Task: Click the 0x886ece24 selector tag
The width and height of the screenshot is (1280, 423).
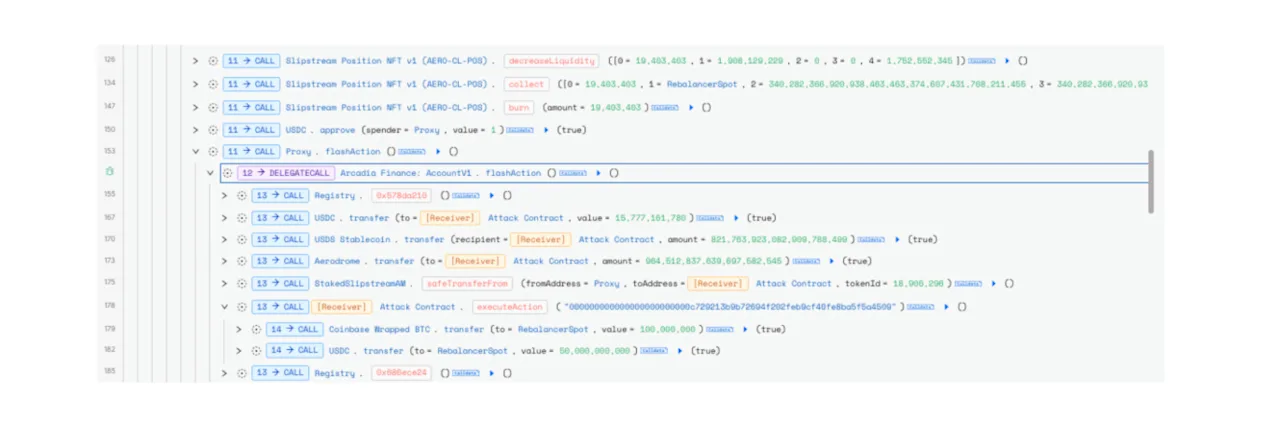Action: [401, 373]
